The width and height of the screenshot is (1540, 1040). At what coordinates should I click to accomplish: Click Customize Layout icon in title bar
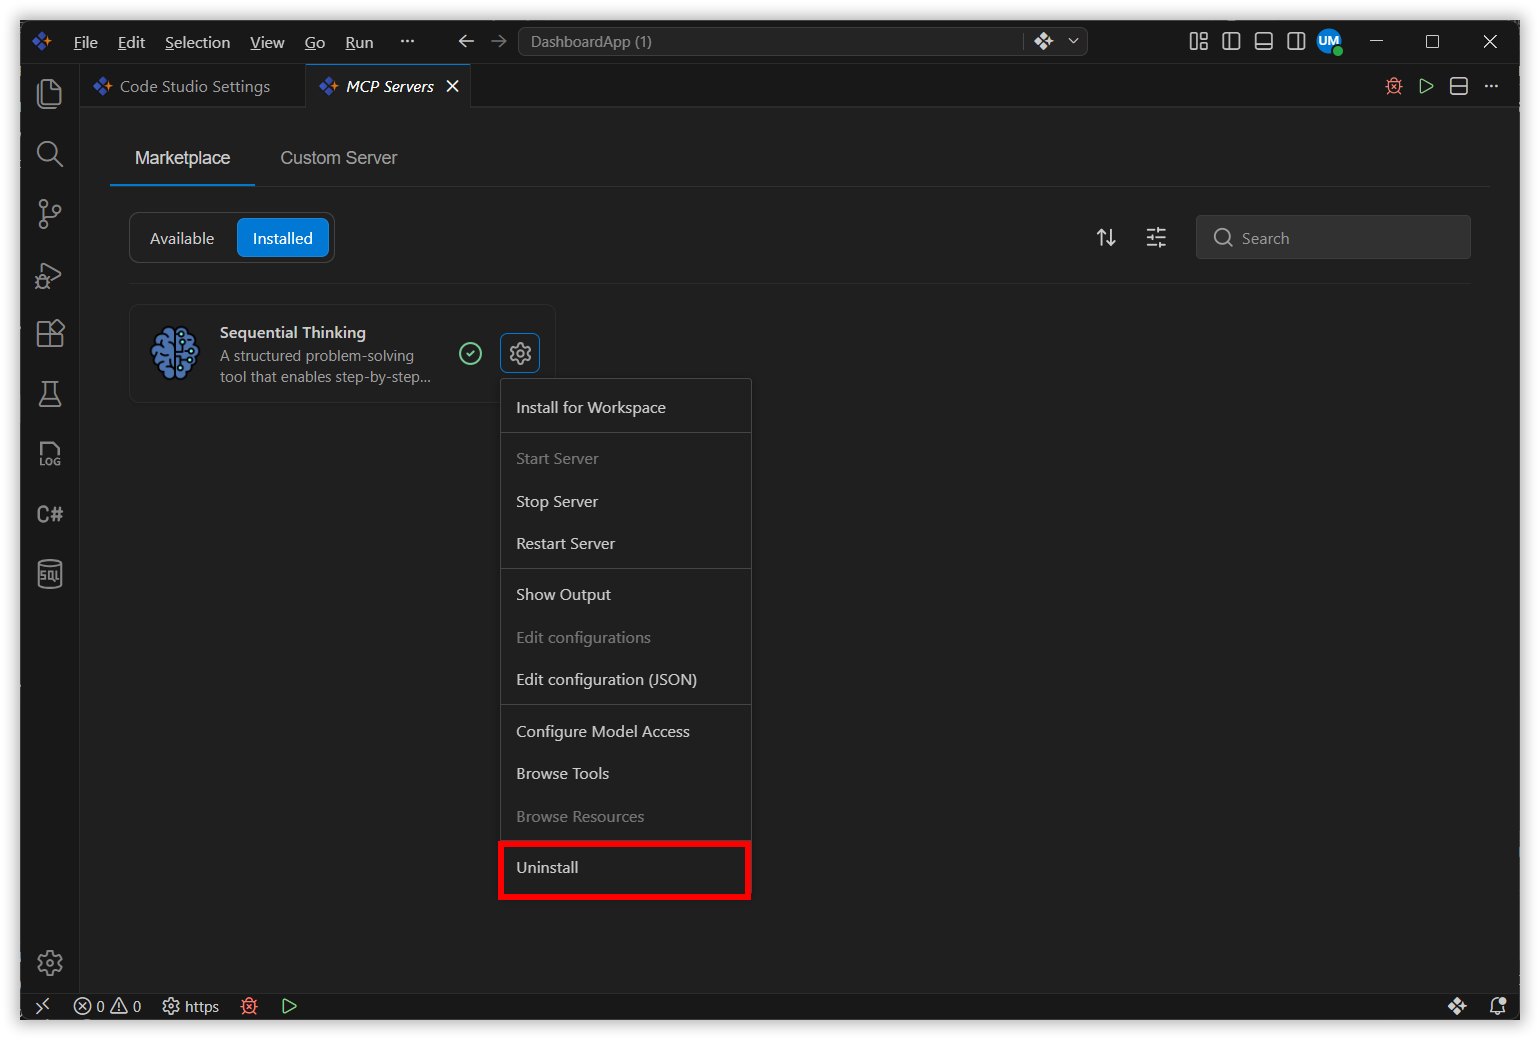tap(1198, 41)
